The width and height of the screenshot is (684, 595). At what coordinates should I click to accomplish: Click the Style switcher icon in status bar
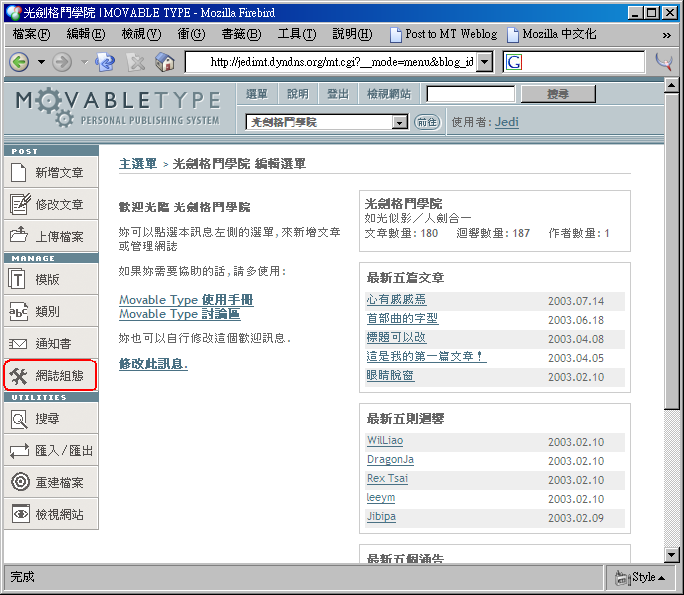[x=622, y=578]
